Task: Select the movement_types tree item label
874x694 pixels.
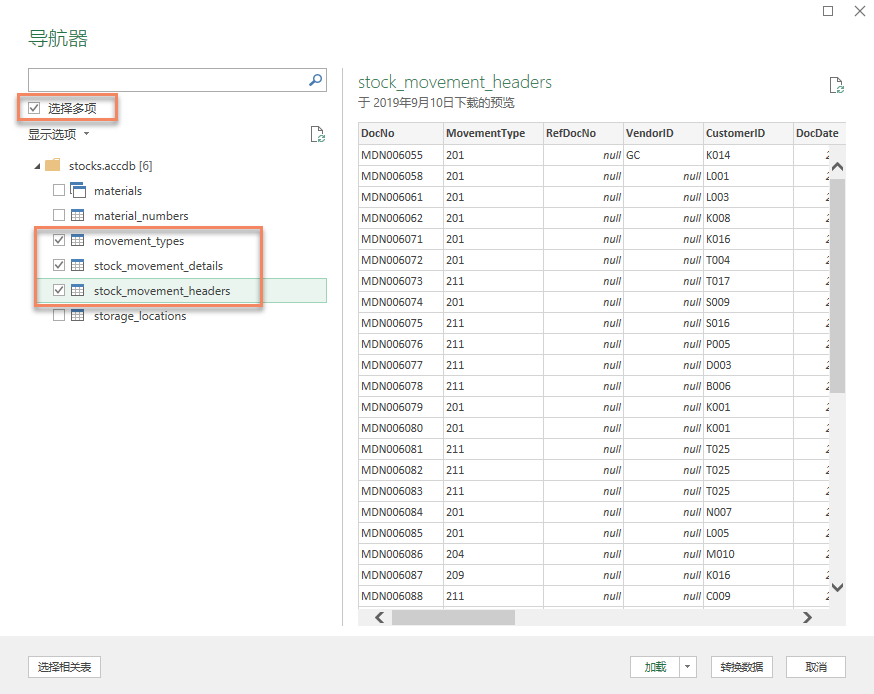Action: [x=139, y=241]
